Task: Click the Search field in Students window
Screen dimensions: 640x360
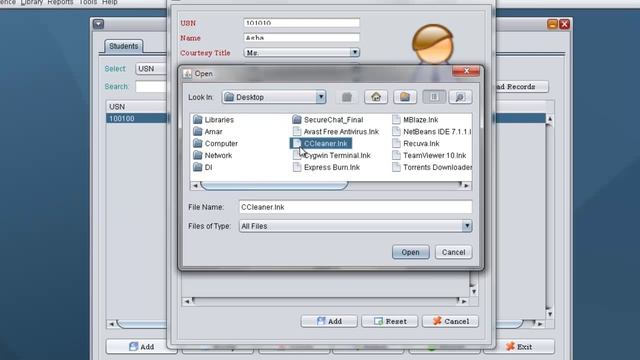Action: [151, 87]
